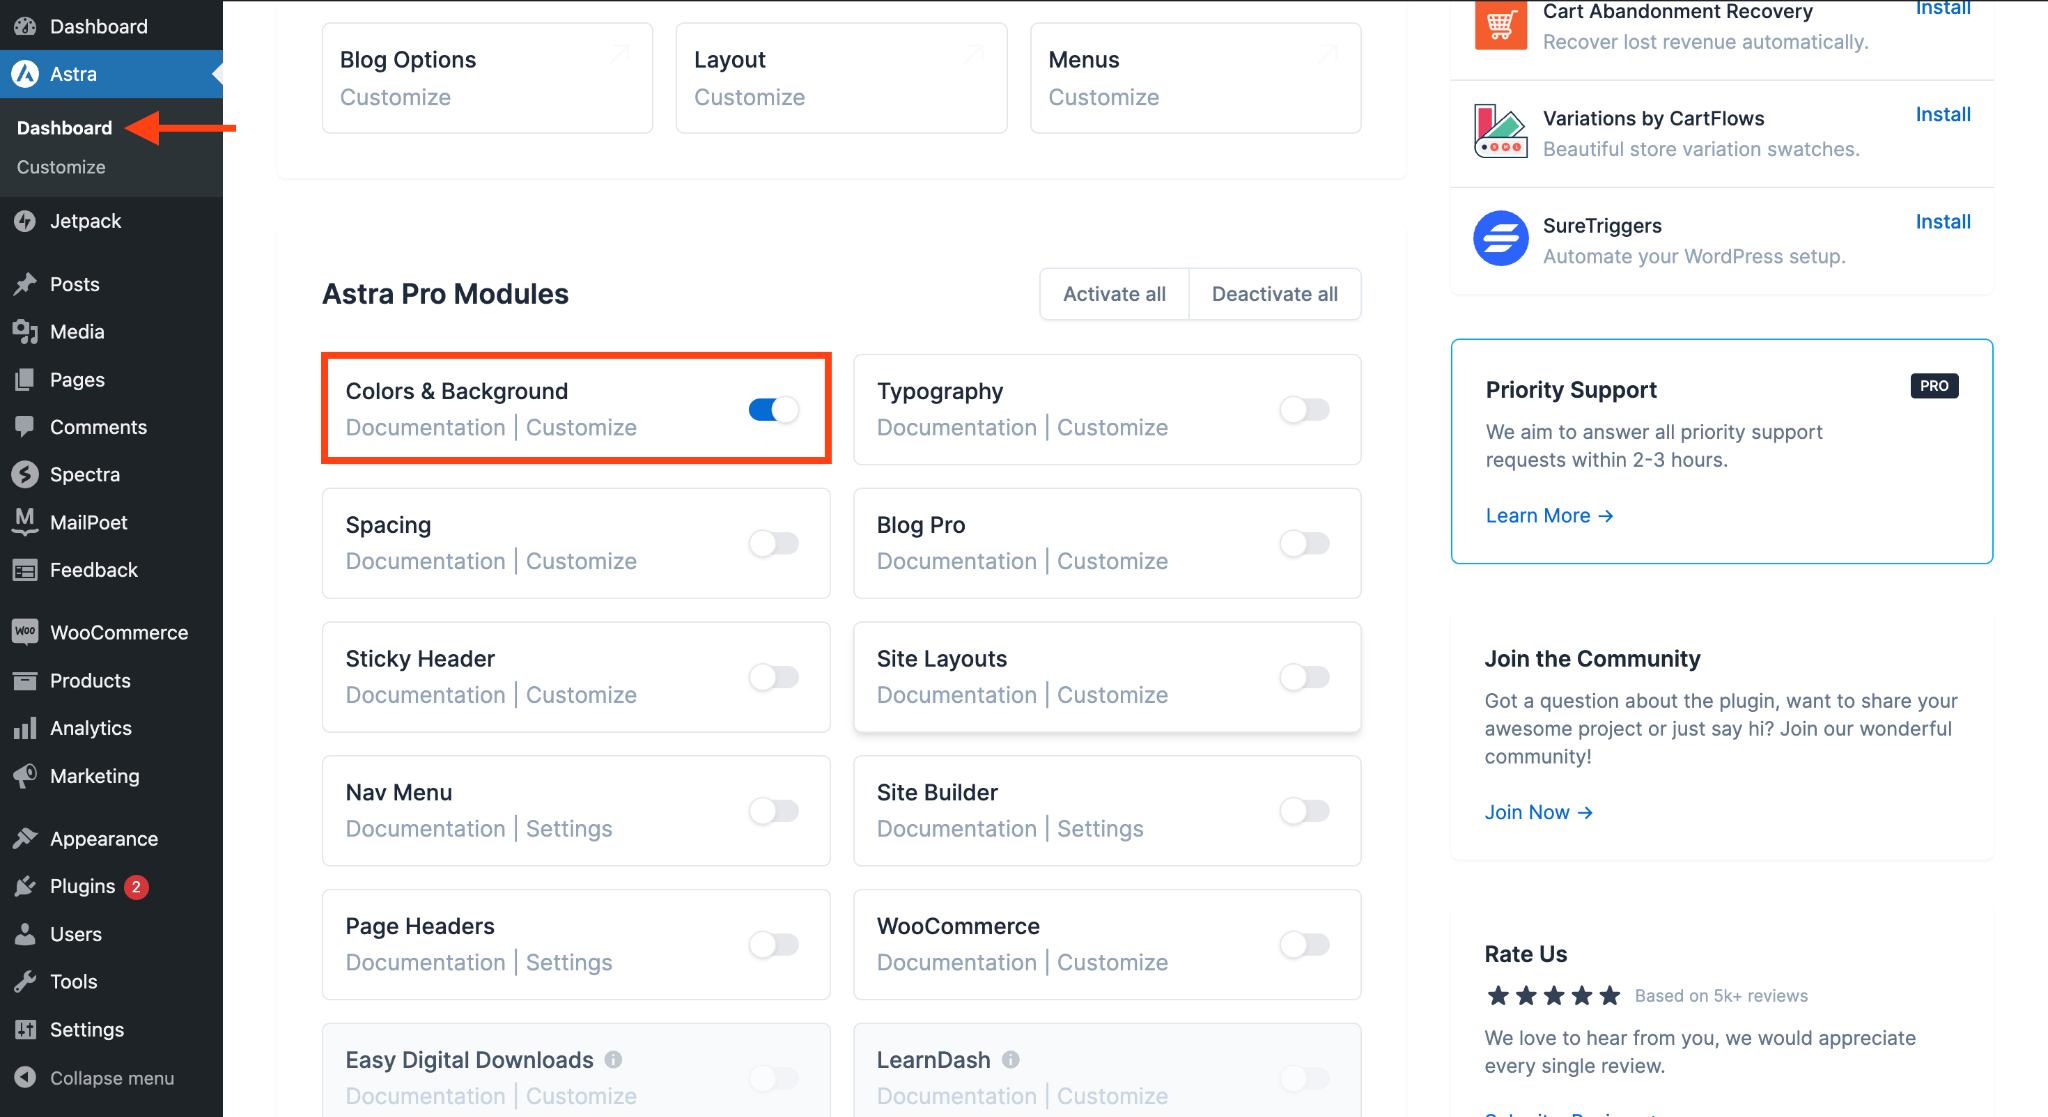Viewport: 2048px width, 1117px height.
Task: Install the SureTriggers plugin
Action: [1943, 222]
